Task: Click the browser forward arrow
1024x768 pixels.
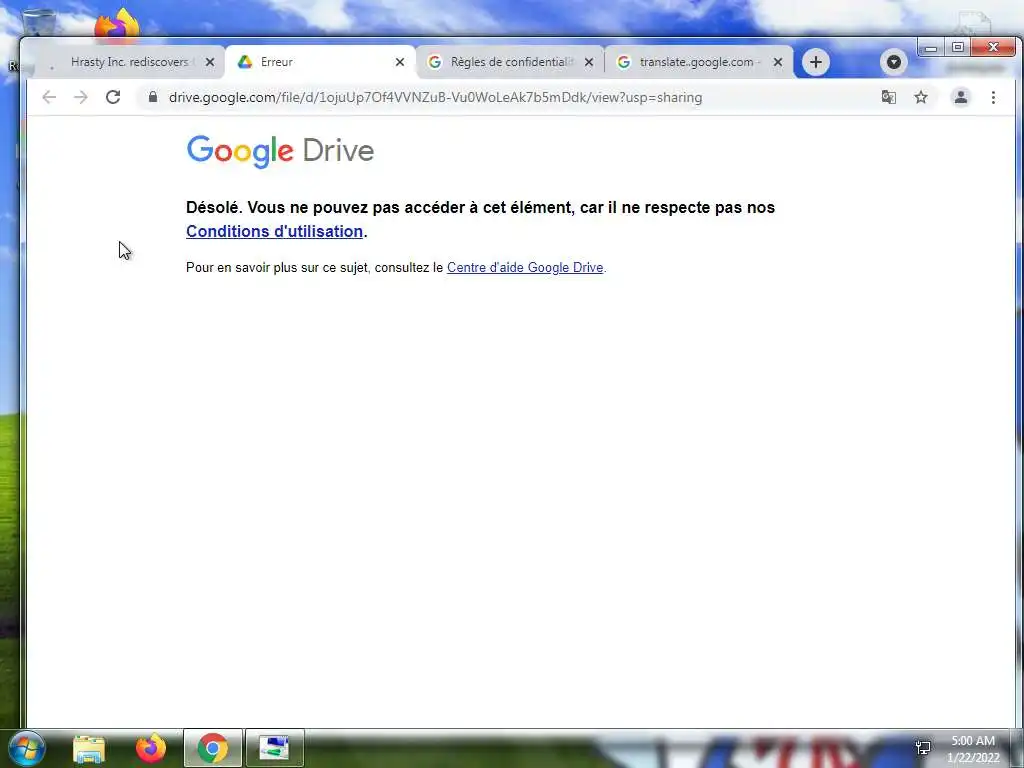Action: [80, 97]
